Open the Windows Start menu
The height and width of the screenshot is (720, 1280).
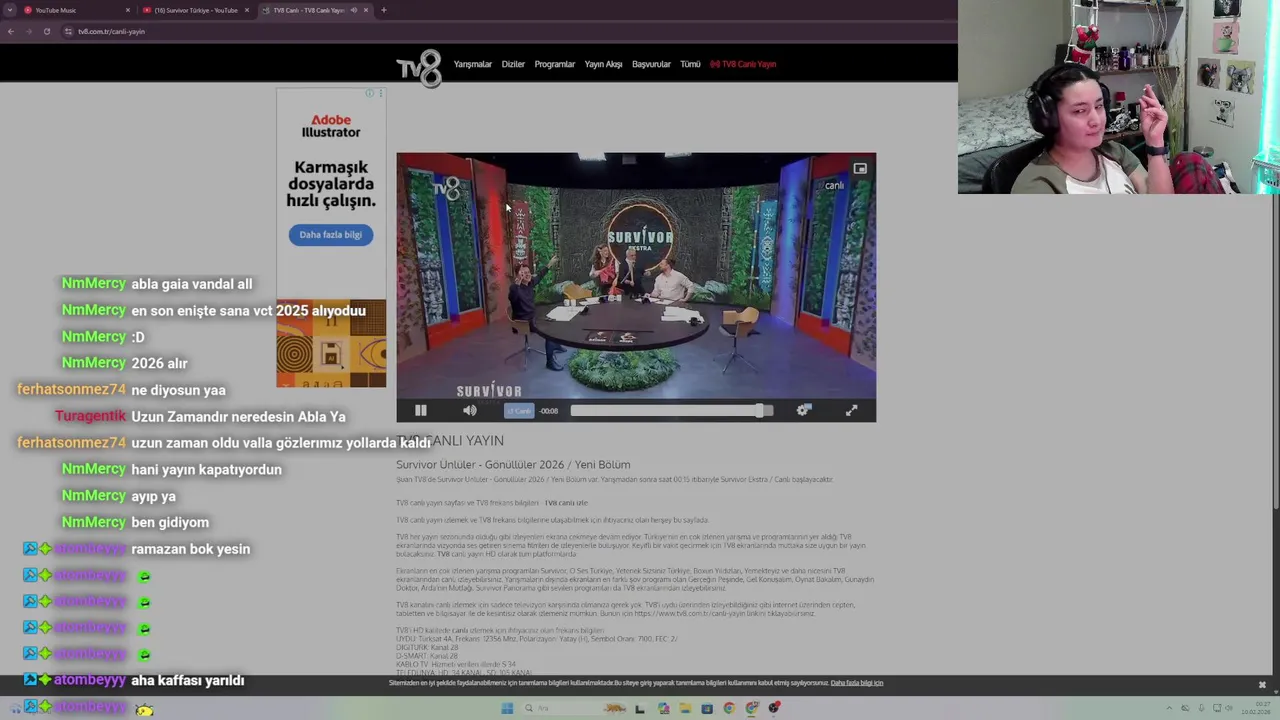507,708
